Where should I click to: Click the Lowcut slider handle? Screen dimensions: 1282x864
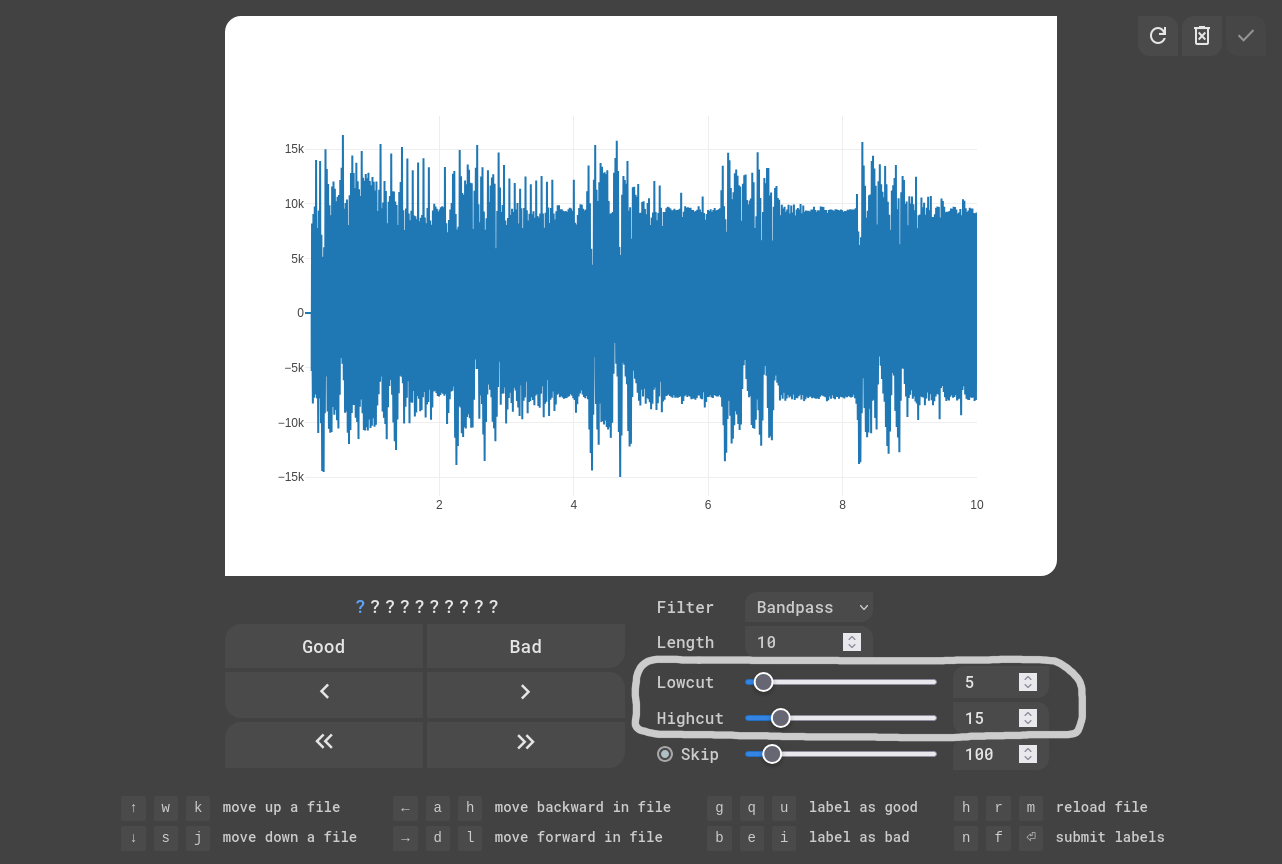[x=763, y=682]
